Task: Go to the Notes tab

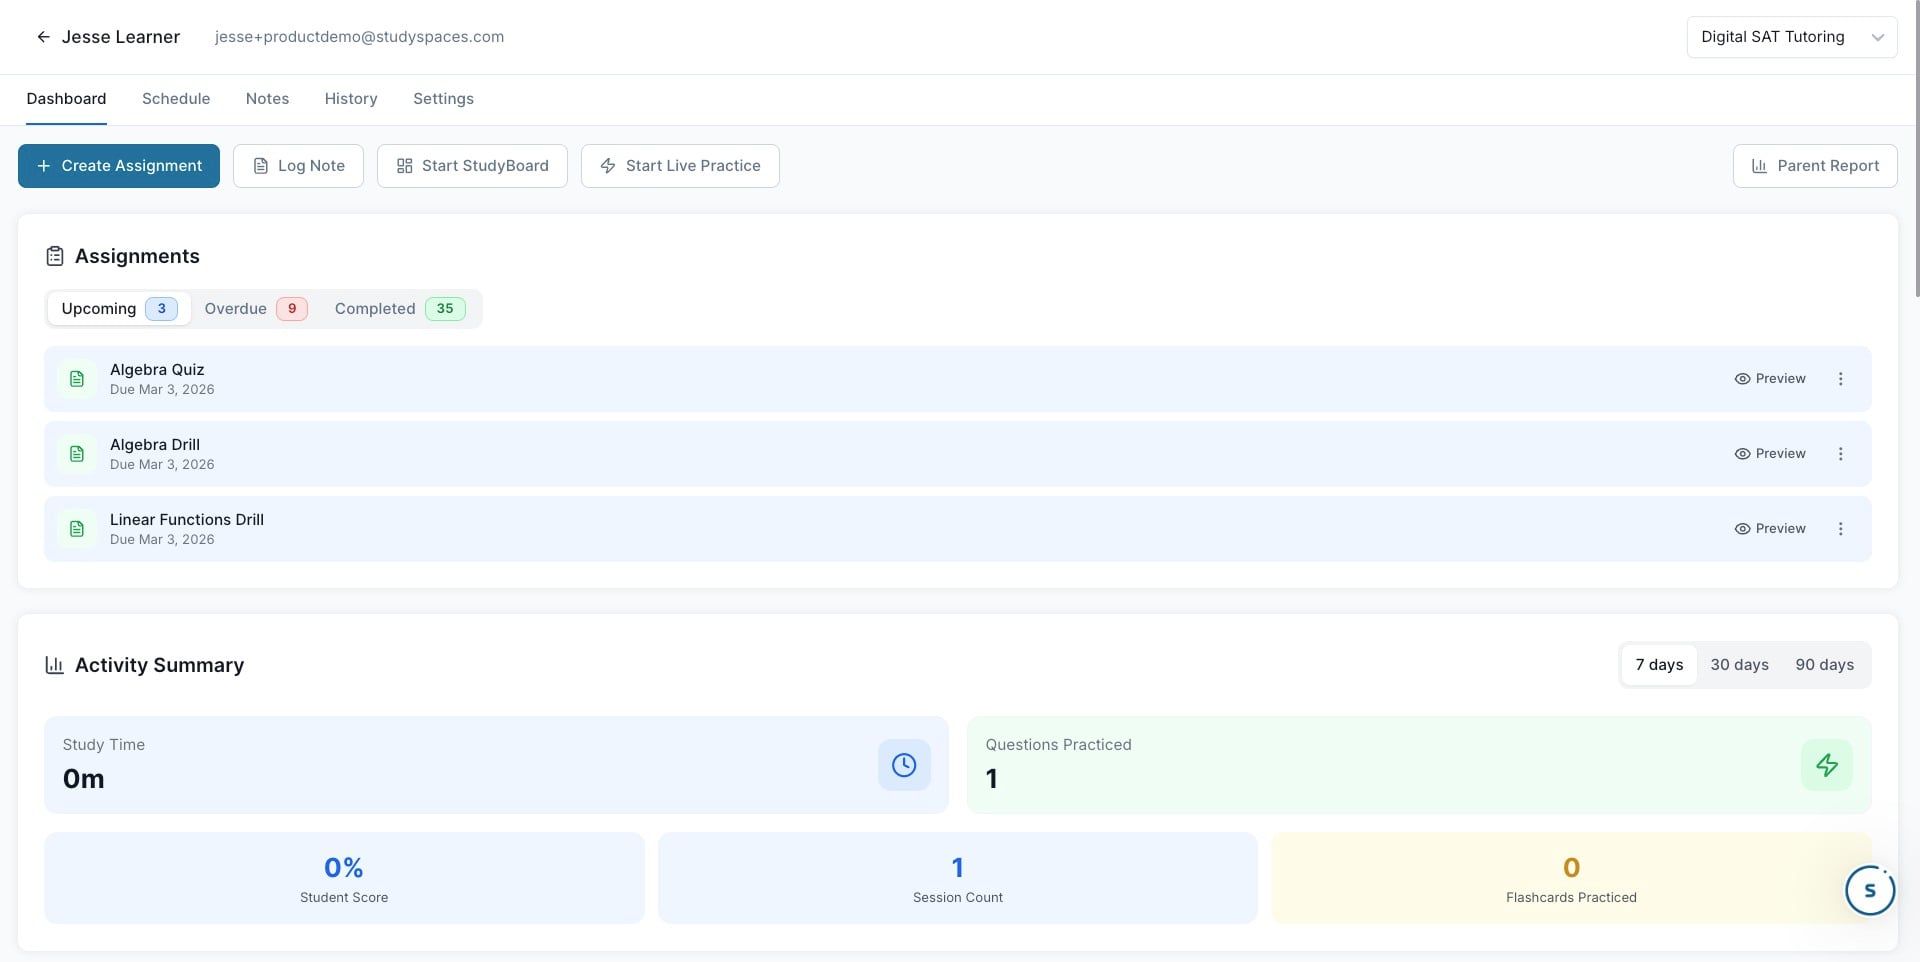Action: click(x=267, y=99)
